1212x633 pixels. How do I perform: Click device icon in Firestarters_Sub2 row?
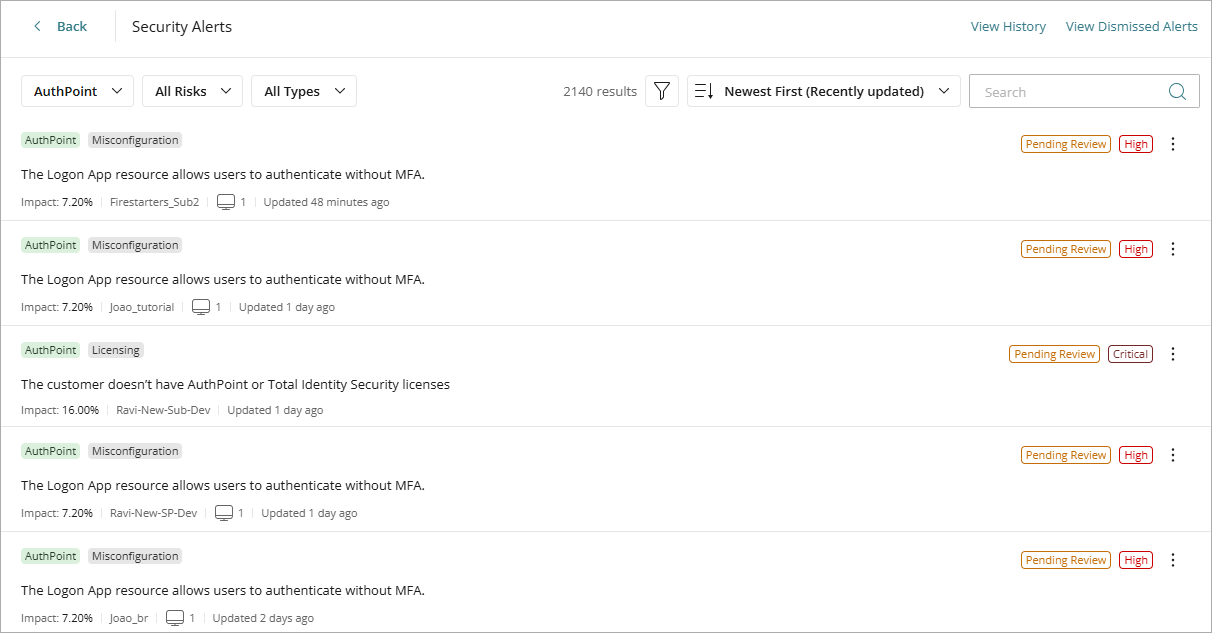coord(226,202)
